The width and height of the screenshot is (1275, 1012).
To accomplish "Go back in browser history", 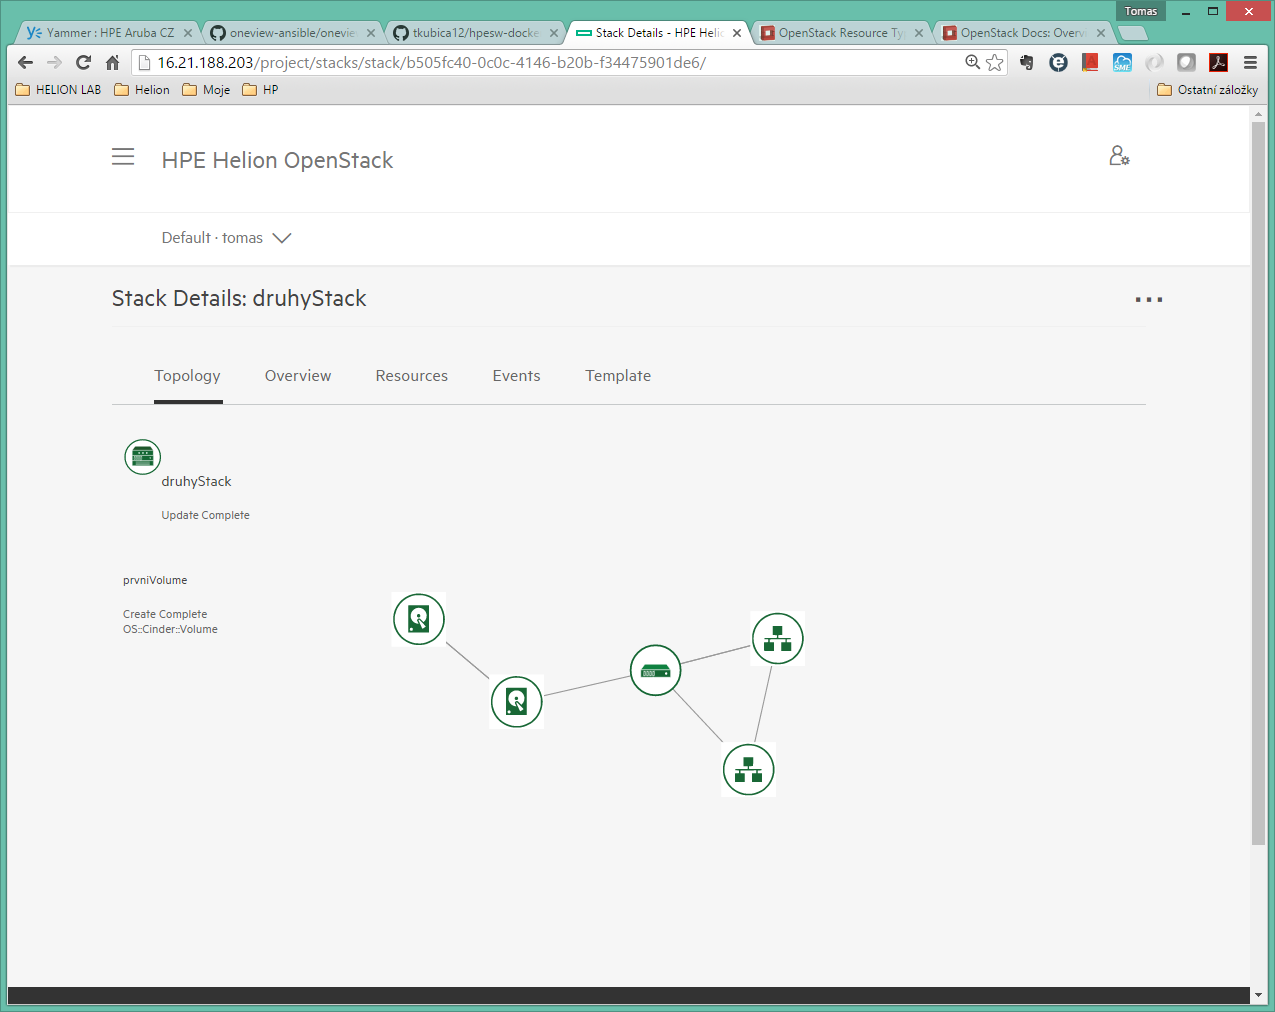I will click(26, 62).
